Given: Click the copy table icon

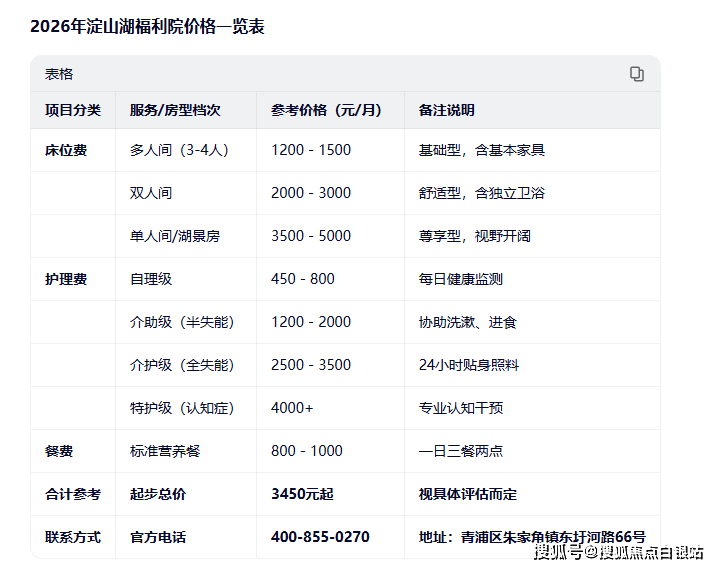Looking at the screenshot, I should coord(636,74).
